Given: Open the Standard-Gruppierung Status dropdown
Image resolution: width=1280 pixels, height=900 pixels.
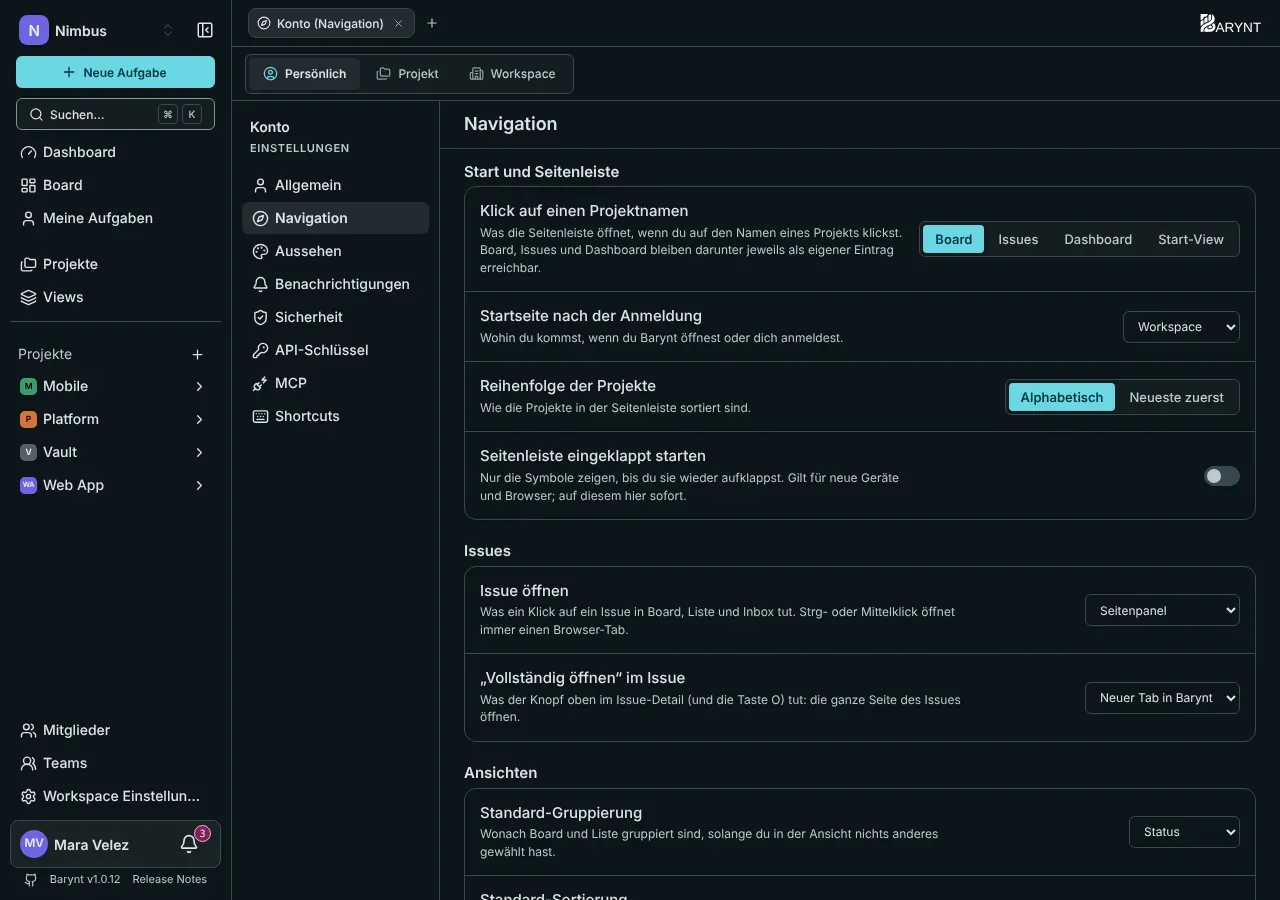Looking at the screenshot, I should 1184,832.
